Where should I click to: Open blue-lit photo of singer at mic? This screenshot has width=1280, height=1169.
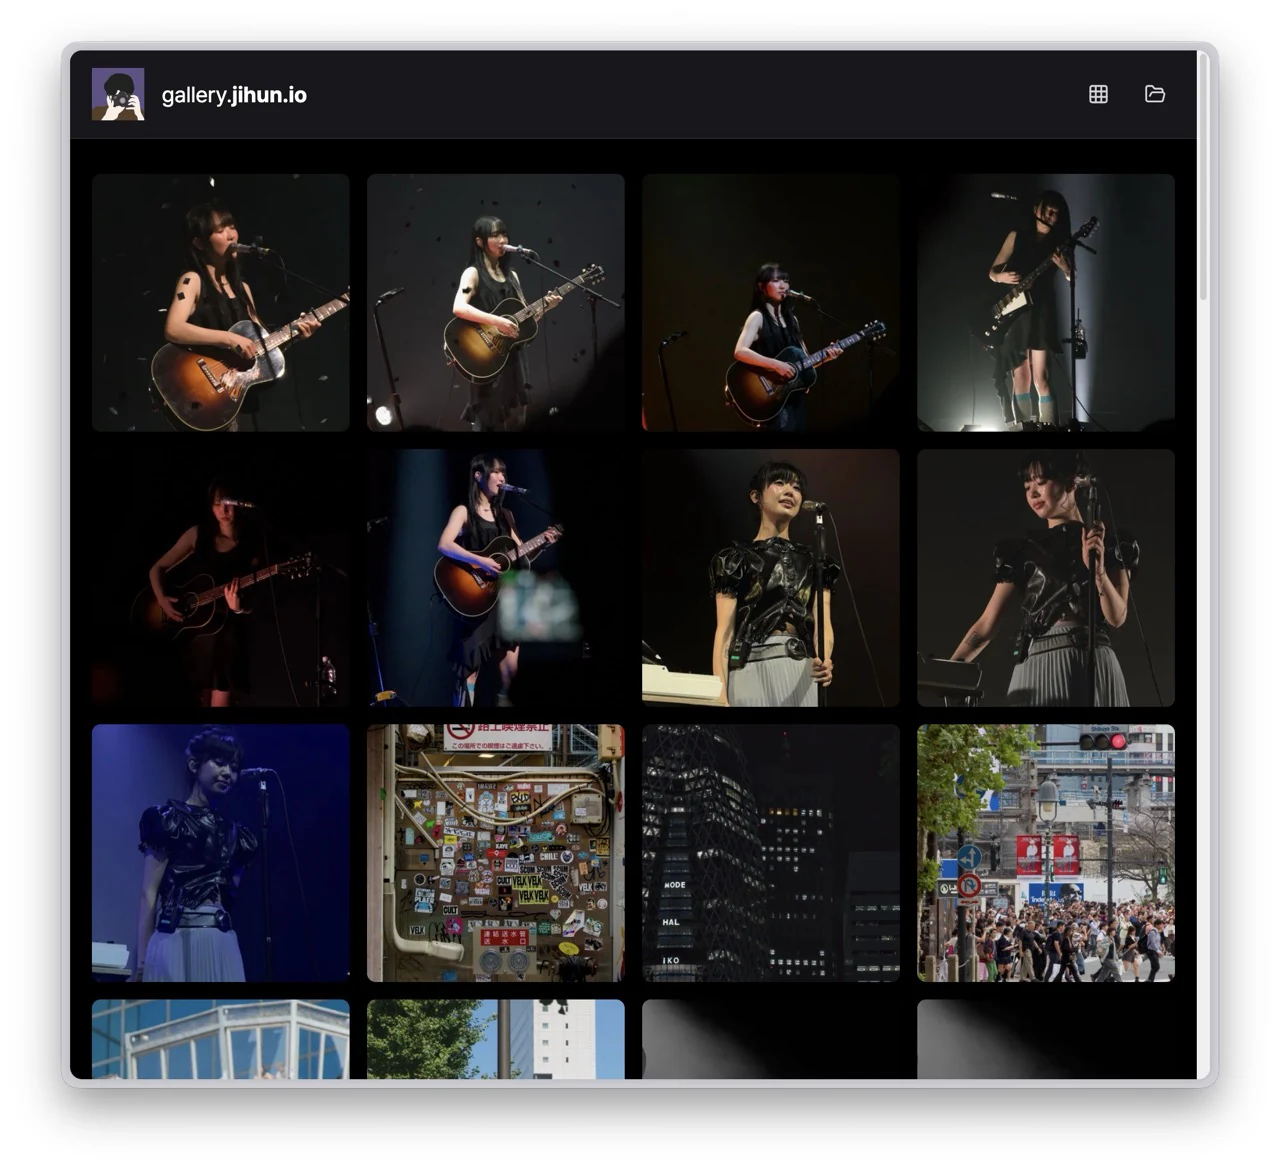[x=221, y=853]
